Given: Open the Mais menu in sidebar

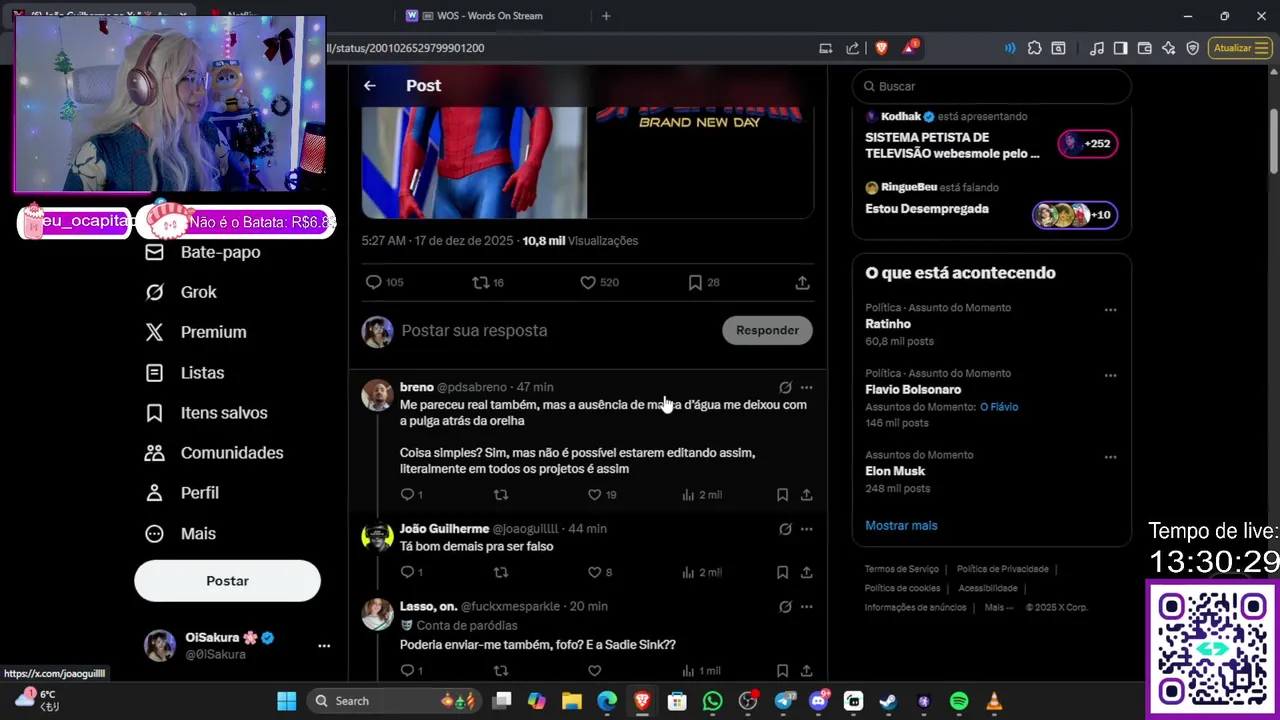Looking at the screenshot, I should (181, 534).
